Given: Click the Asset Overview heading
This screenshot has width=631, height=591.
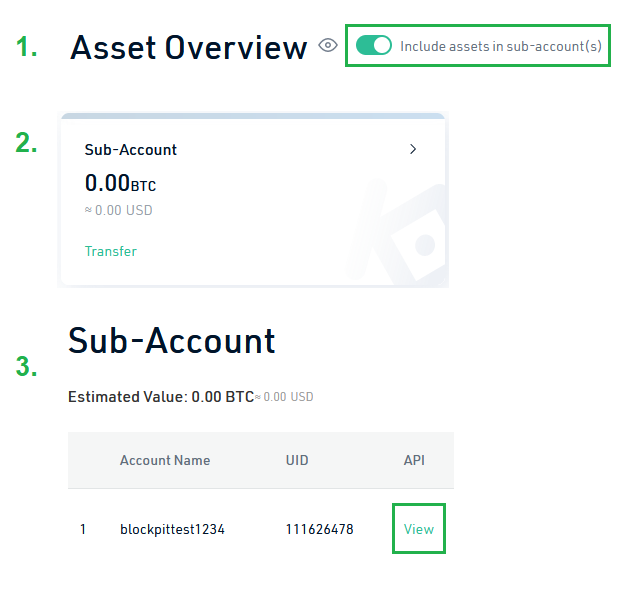Looking at the screenshot, I should point(189,48).
